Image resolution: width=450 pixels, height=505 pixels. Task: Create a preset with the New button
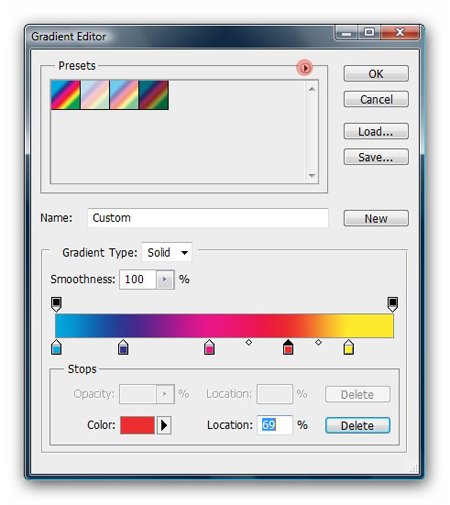tap(376, 219)
